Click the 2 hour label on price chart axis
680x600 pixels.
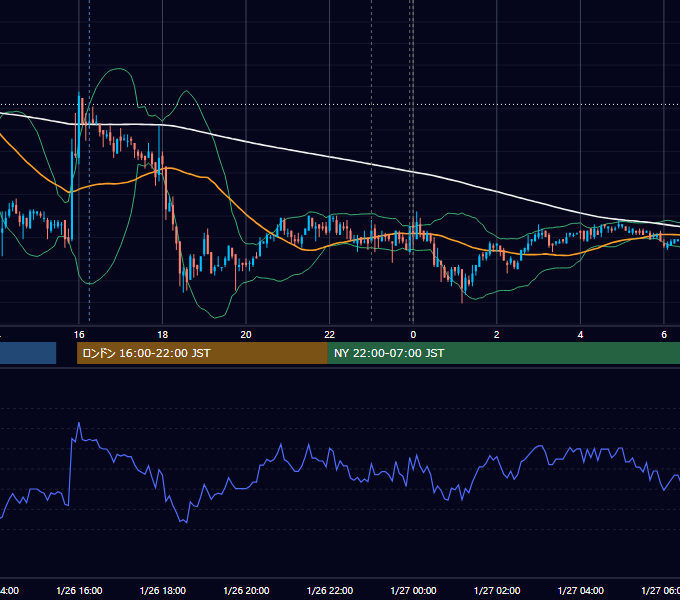coord(497,334)
